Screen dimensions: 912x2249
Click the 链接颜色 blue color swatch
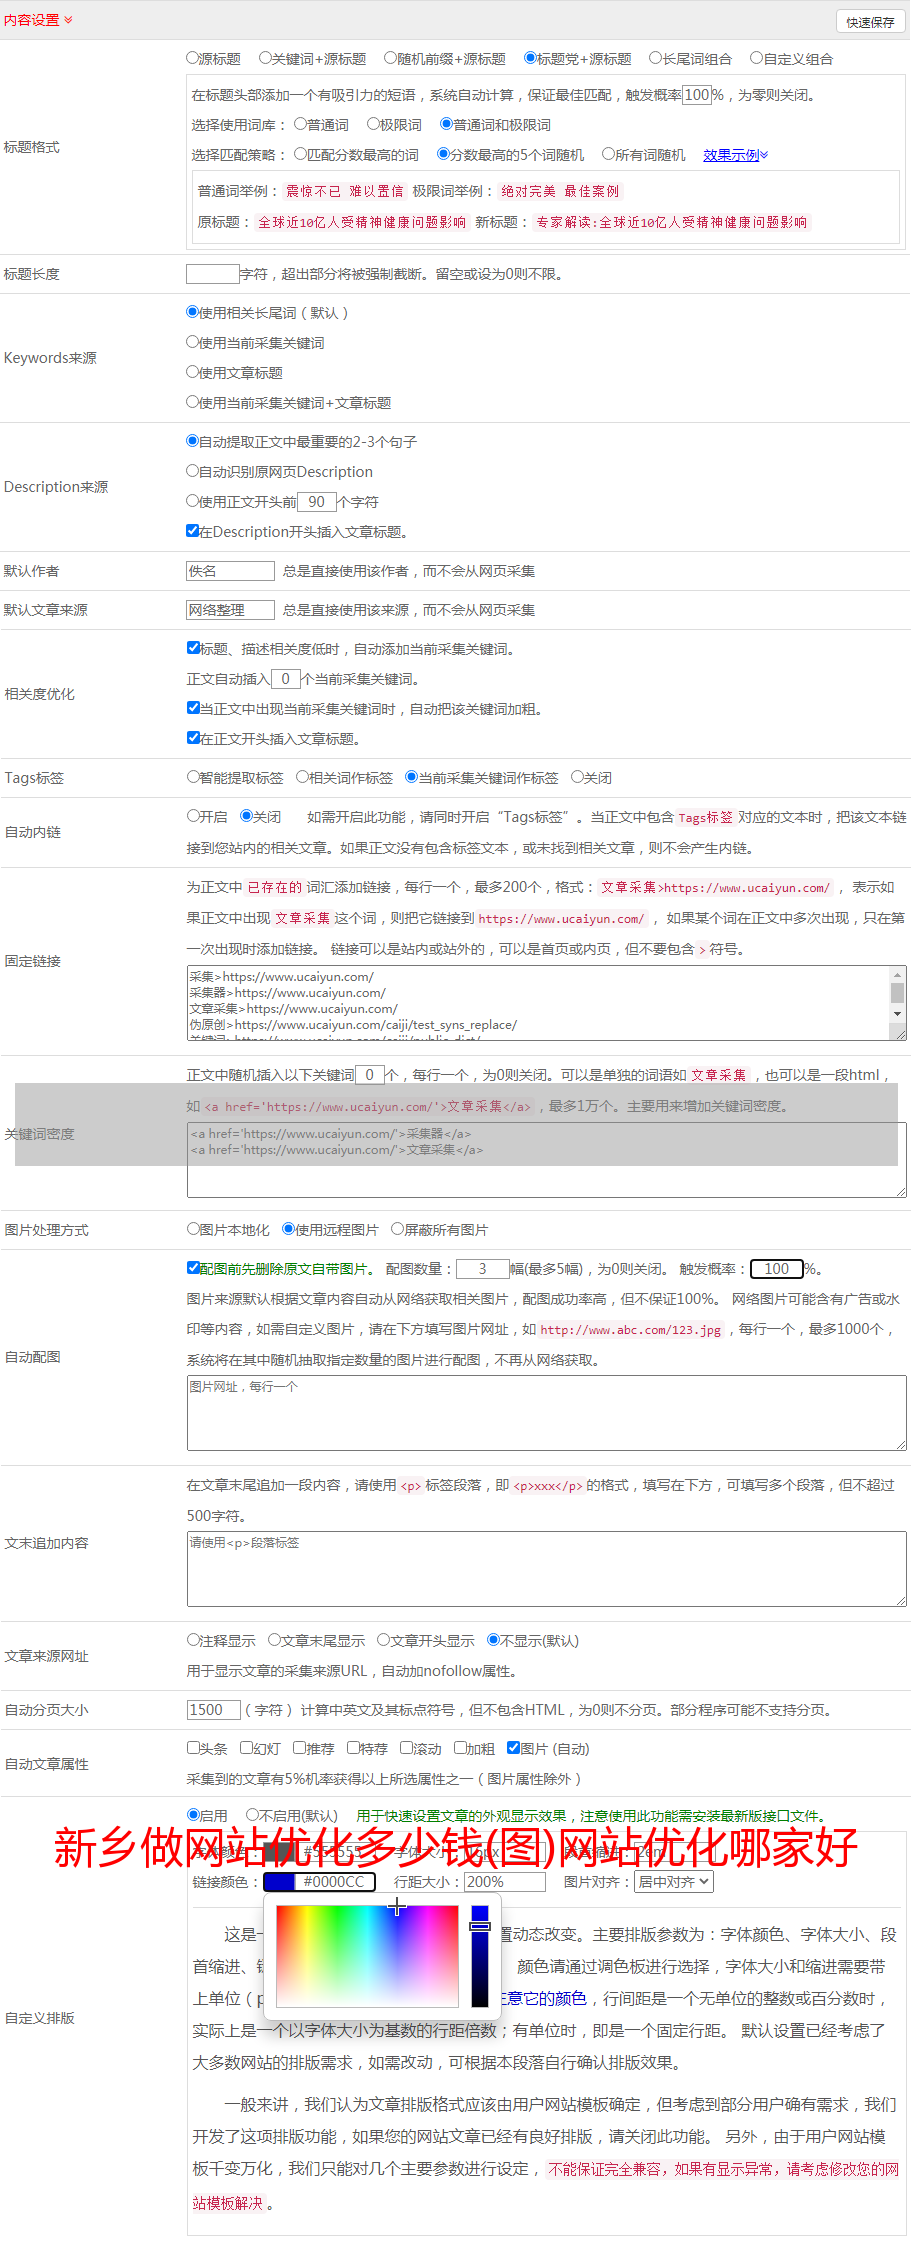[279, 1881]
